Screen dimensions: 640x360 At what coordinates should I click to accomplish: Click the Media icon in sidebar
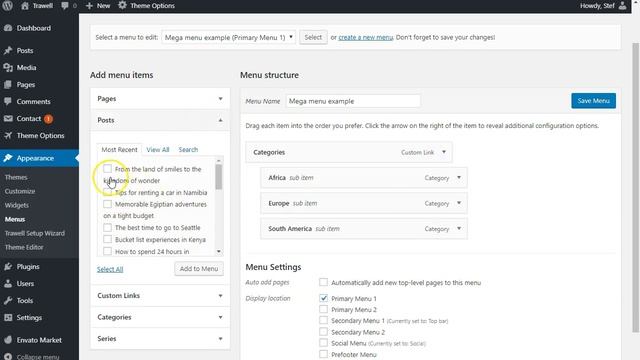click(x=8, y=68)
